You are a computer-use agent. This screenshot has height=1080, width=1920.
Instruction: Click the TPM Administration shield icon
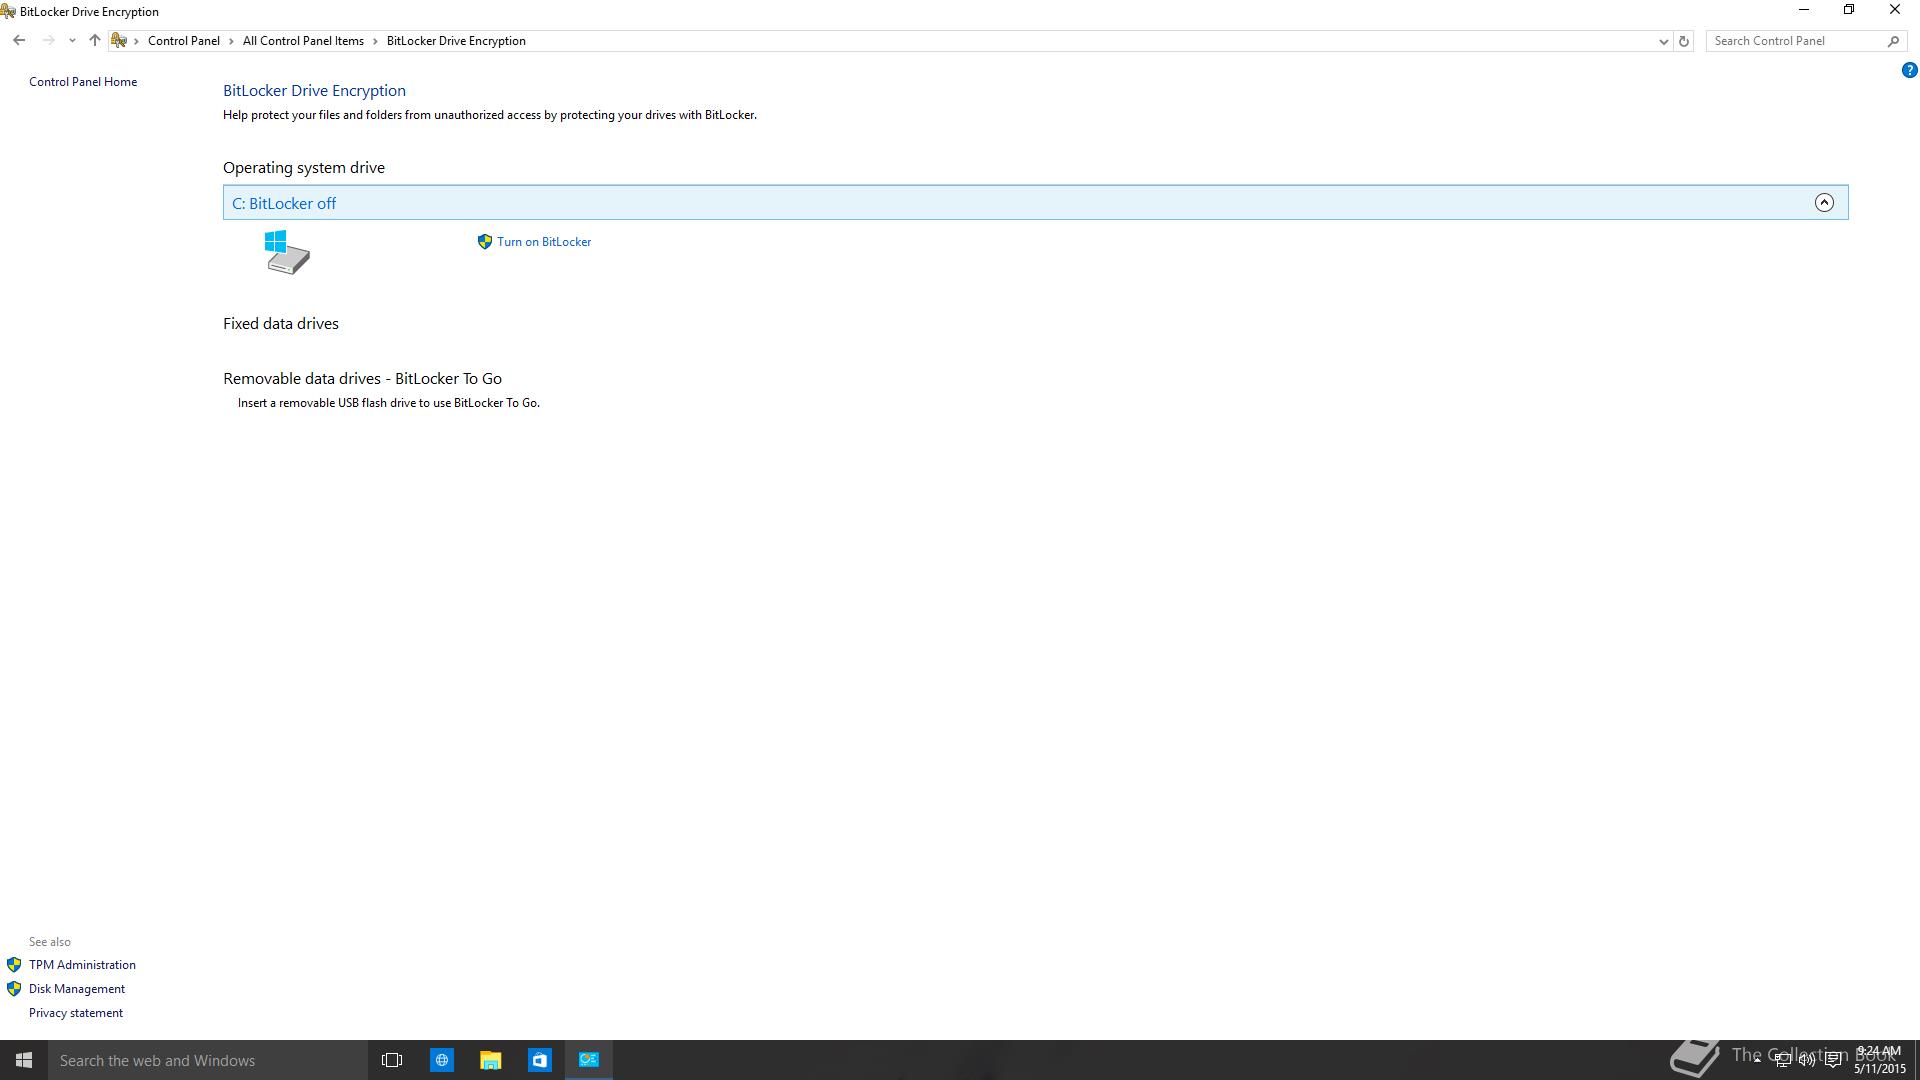pyautogui.click(x=14, y=965)
